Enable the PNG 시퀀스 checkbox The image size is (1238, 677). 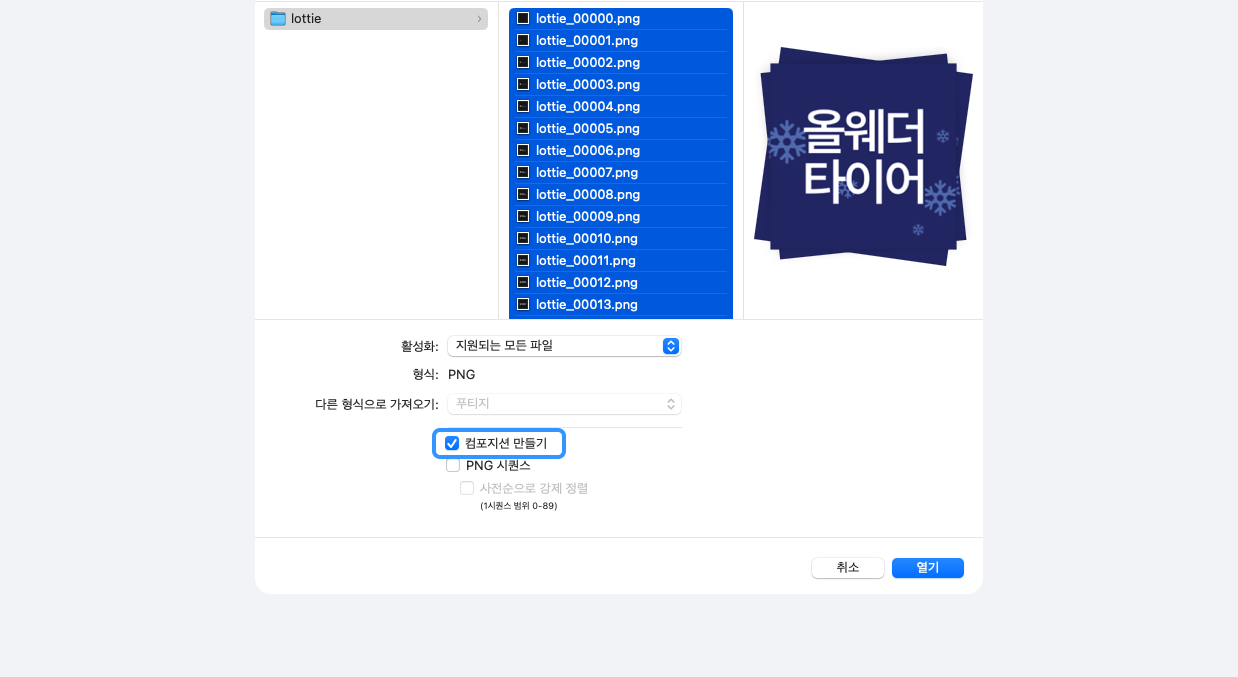pos(453,465)
